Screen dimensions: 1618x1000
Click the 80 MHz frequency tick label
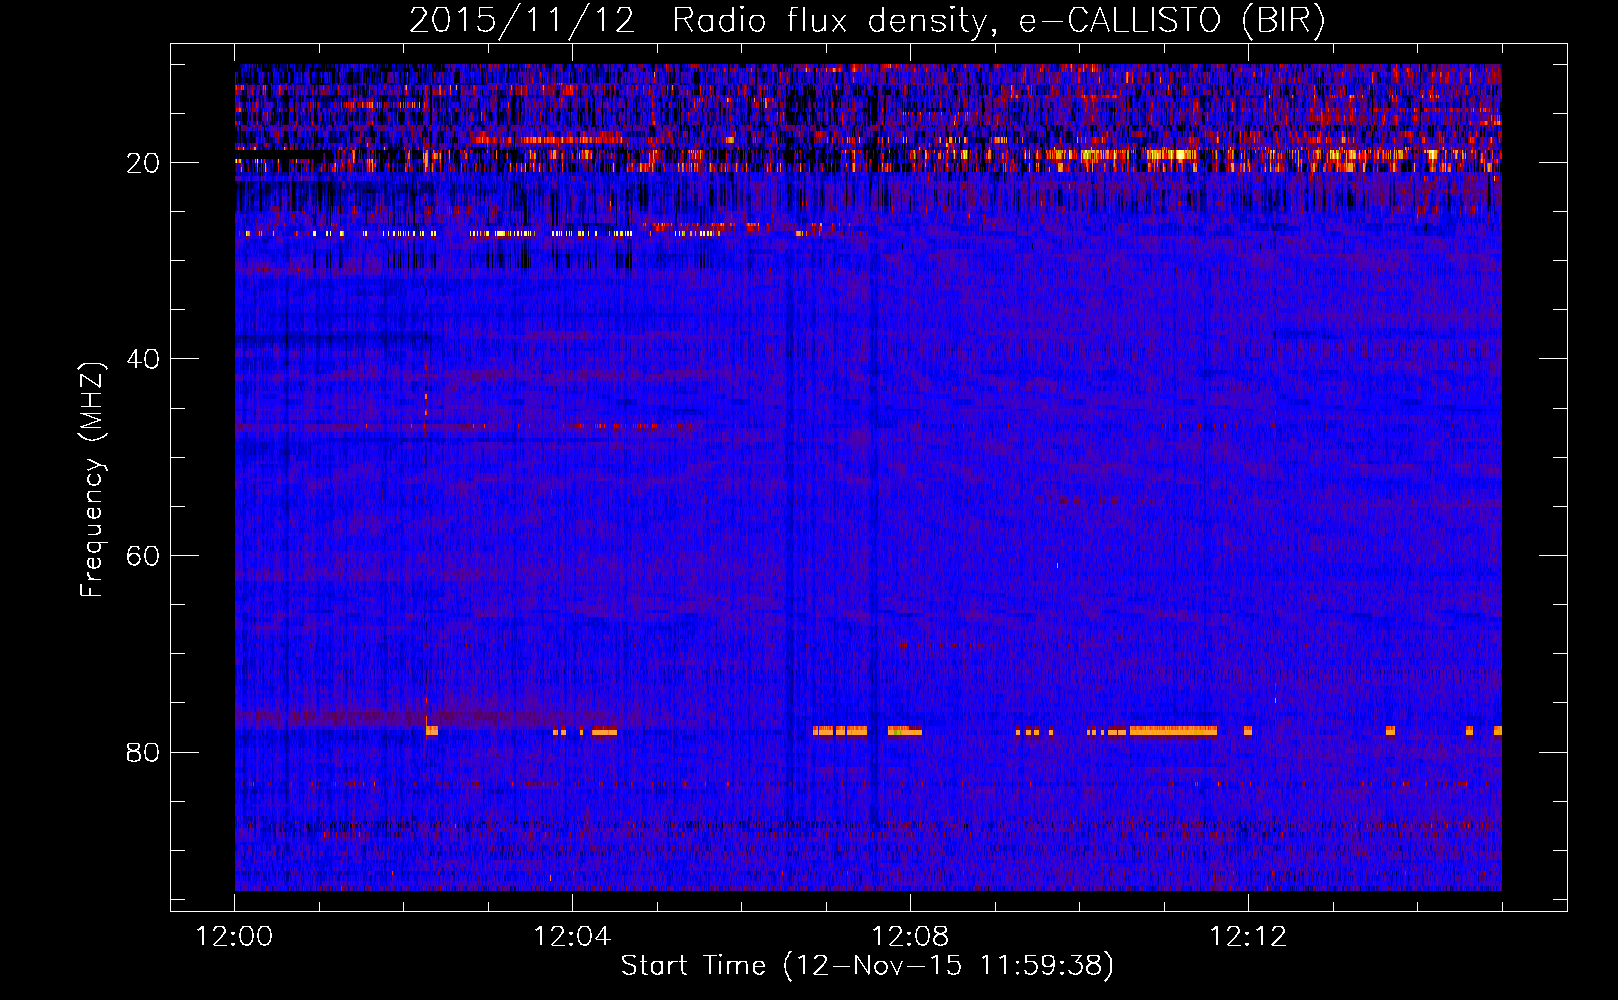click(143, 752)
